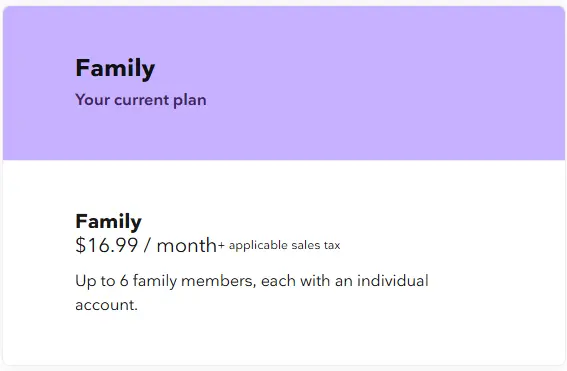The image size is (567, 371).
Task: Click the word 'account.' in the description
Action: click(106, 305)
